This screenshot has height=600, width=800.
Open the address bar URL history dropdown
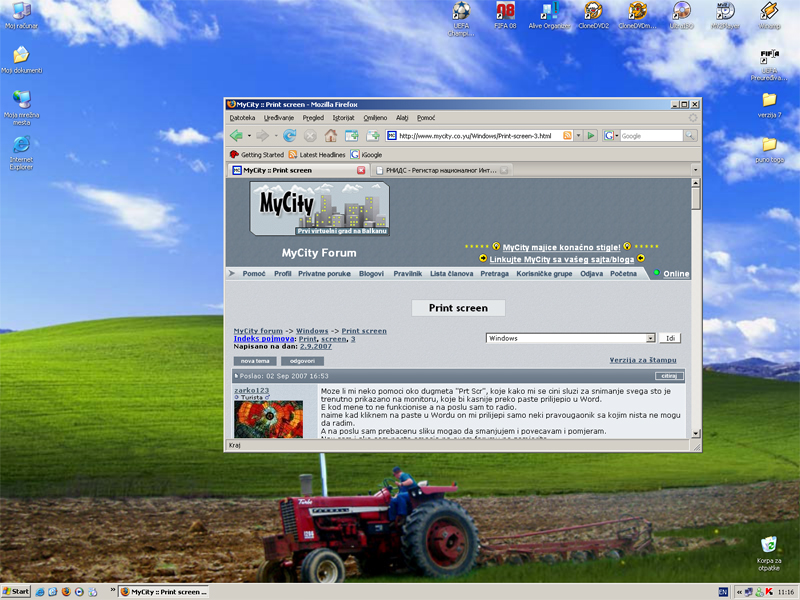(579, 136)
